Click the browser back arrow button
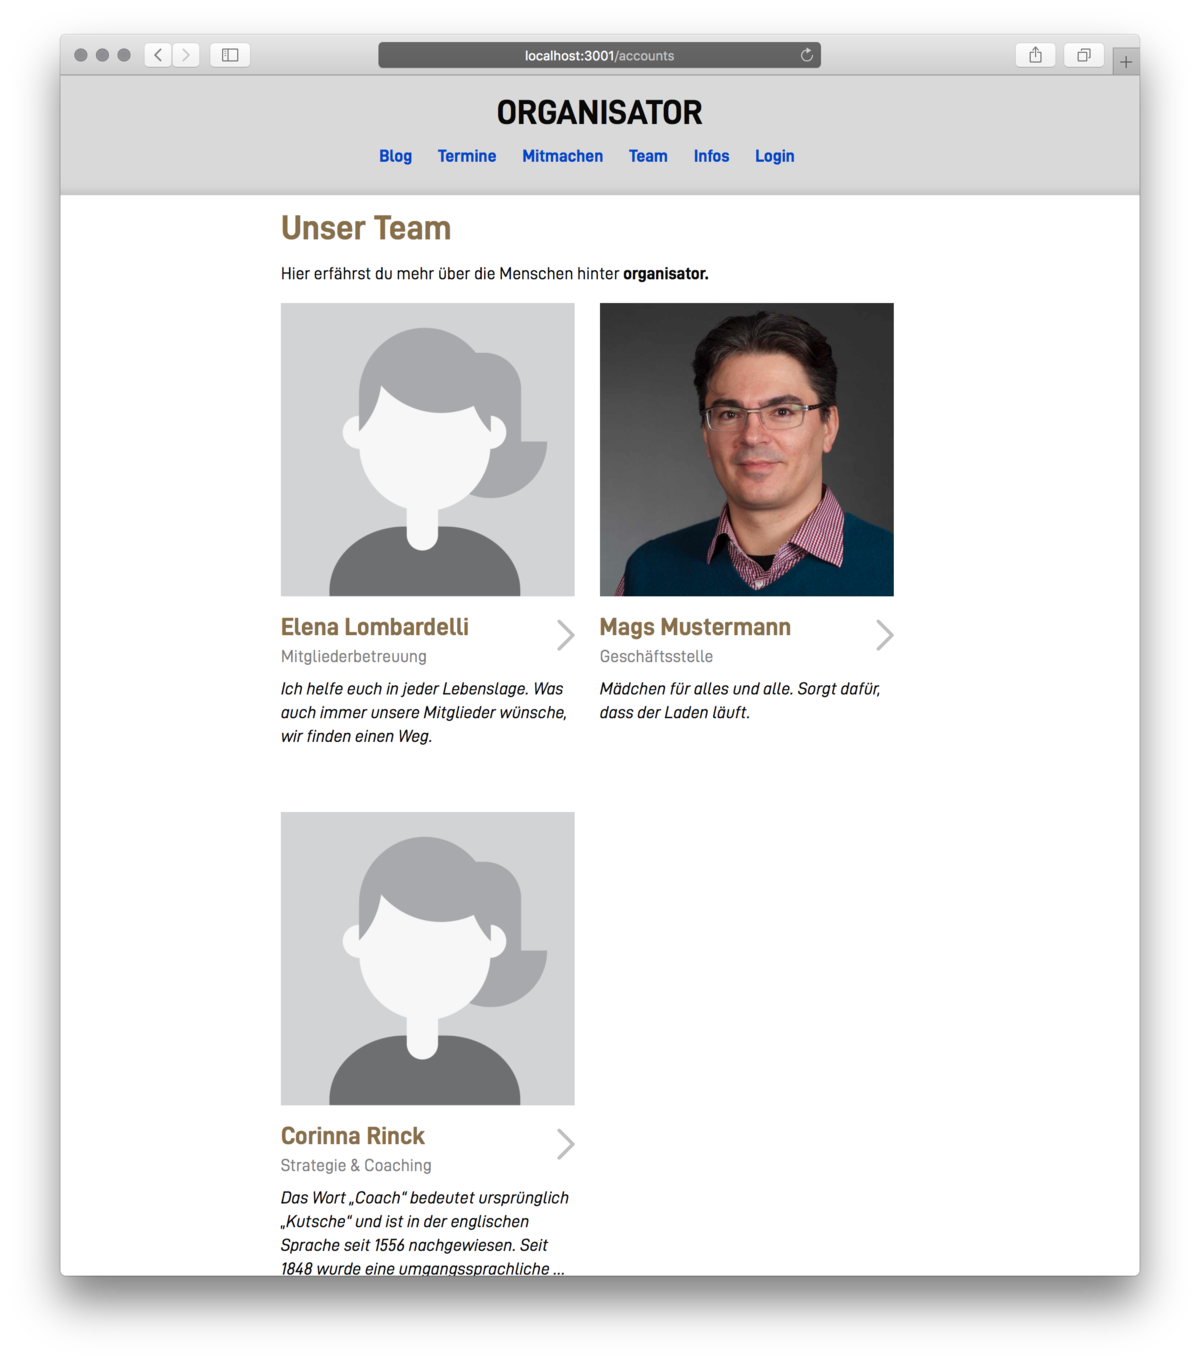Viewport: 1200px width, 1362px height. click(x=158, y=55)
